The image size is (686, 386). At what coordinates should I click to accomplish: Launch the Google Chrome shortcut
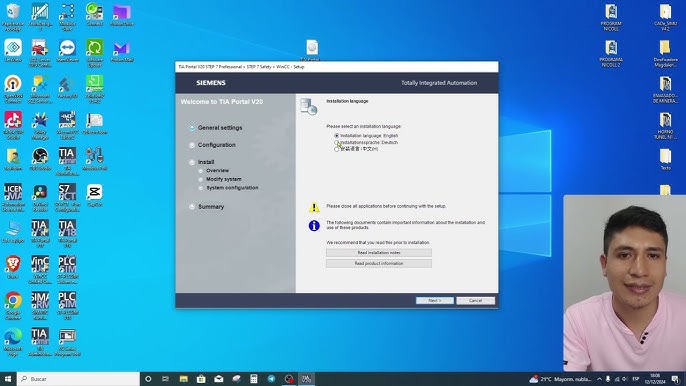(13, 305)
